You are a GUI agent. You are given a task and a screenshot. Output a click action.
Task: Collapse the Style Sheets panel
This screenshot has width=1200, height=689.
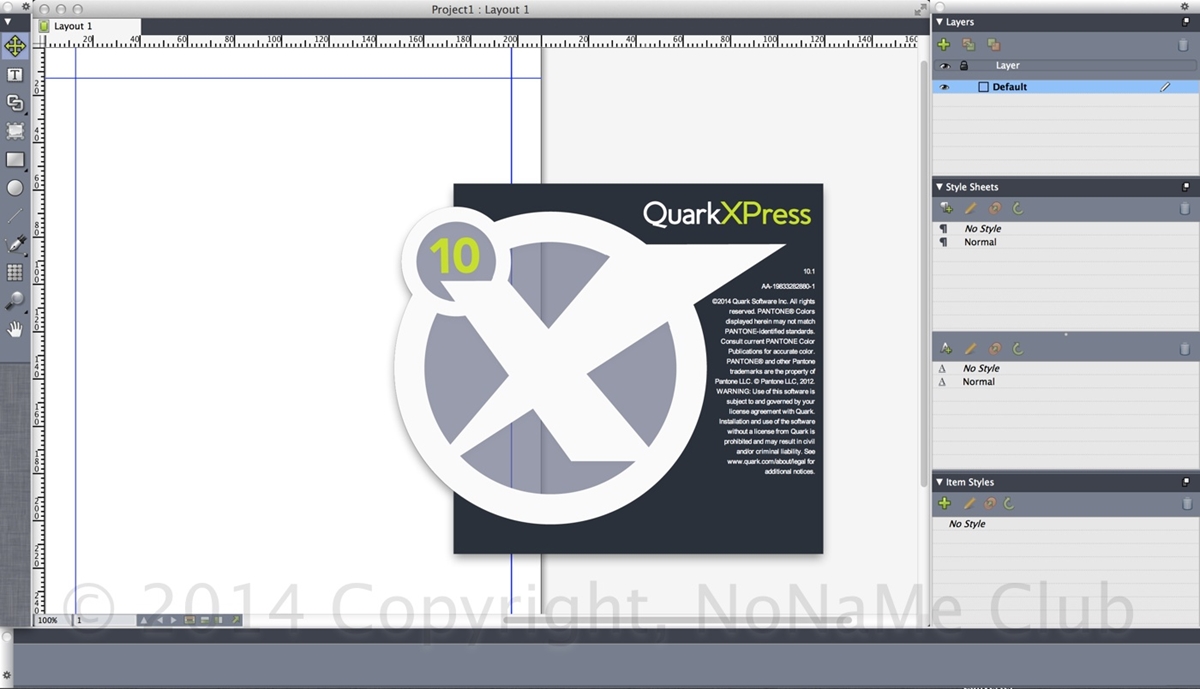(939, 187)
